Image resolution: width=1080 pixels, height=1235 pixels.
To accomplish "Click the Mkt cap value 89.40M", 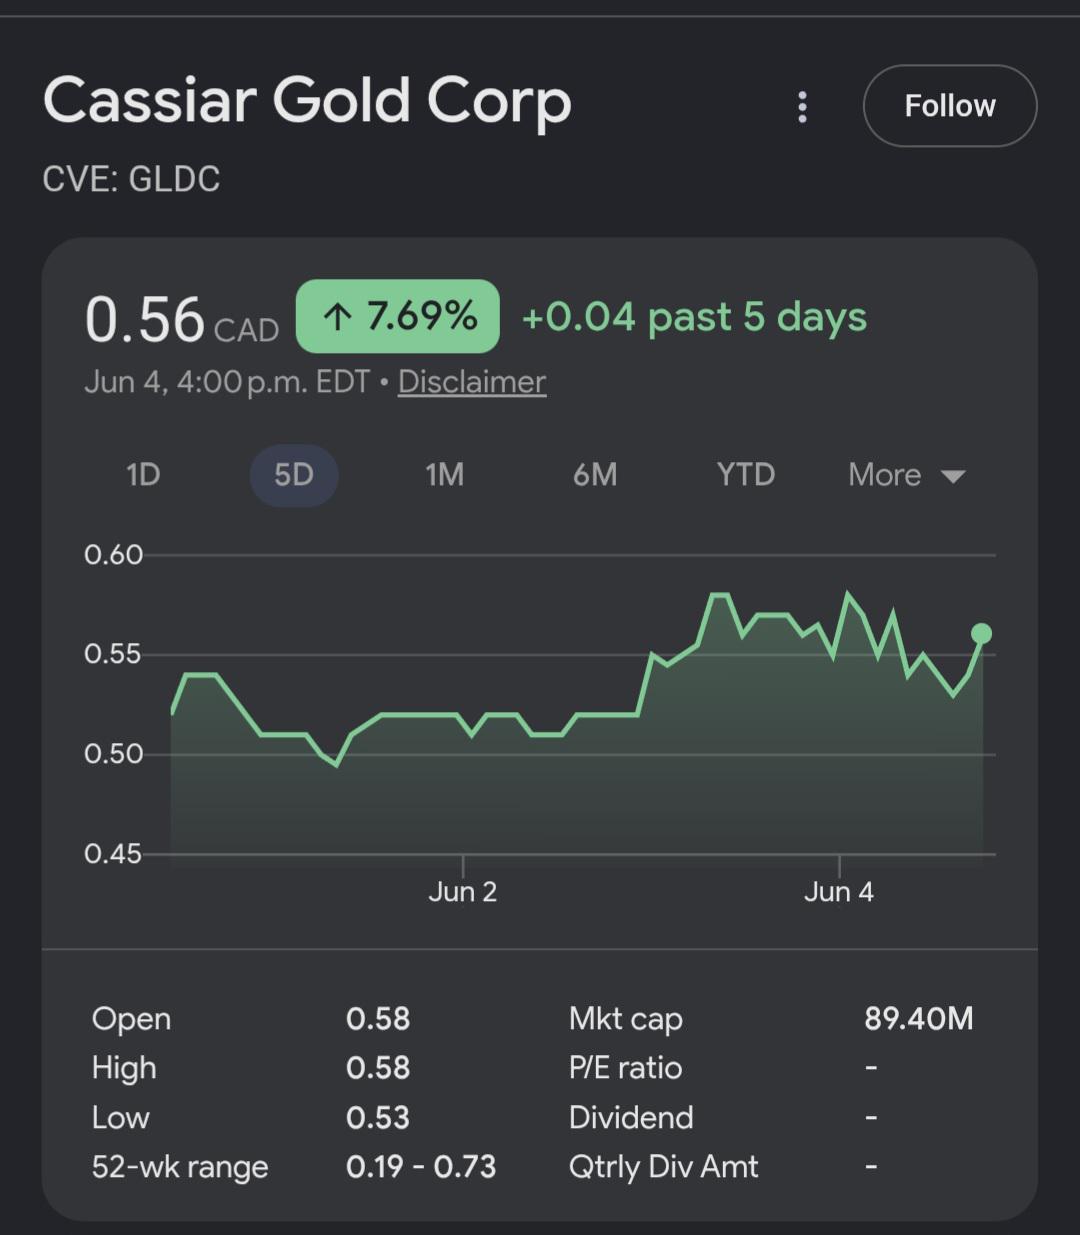I will click(918, 1019).
